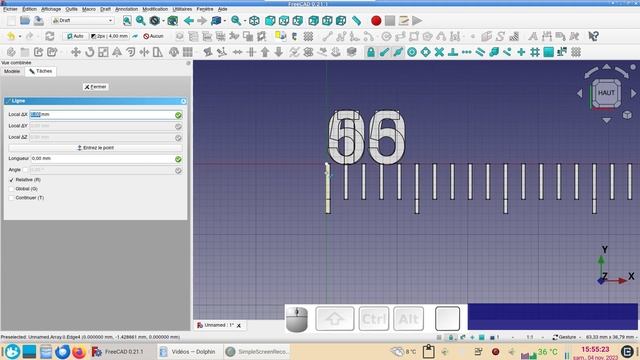Switch to the Modèle tab
Image resolution: width=640 pixels, height=360 pixels.
[x=12, y=71]
